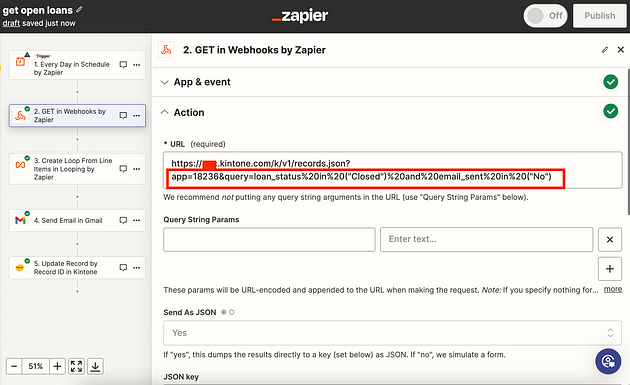Zoom out the canvas with minus button
The image size is (630, 385).
14,366
